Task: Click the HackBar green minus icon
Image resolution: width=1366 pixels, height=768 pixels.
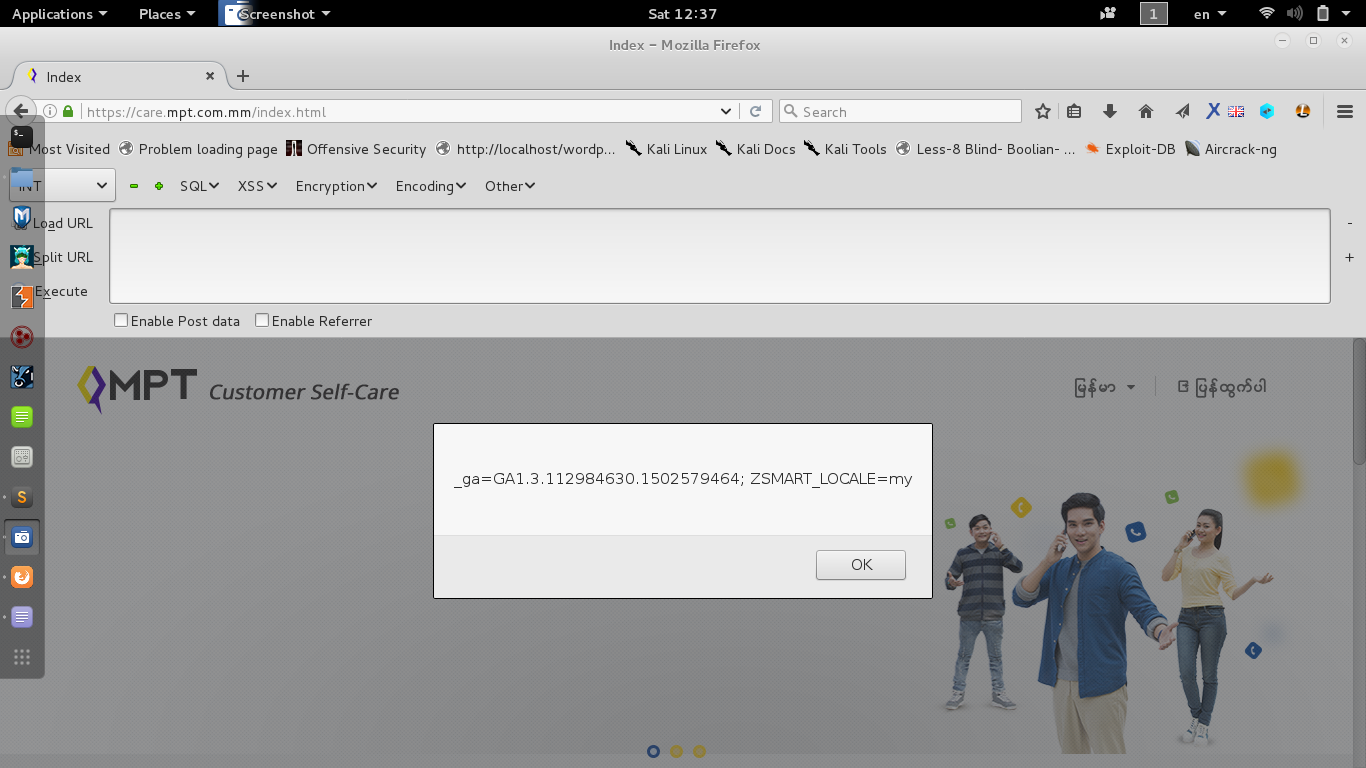Action: (134, 186)
